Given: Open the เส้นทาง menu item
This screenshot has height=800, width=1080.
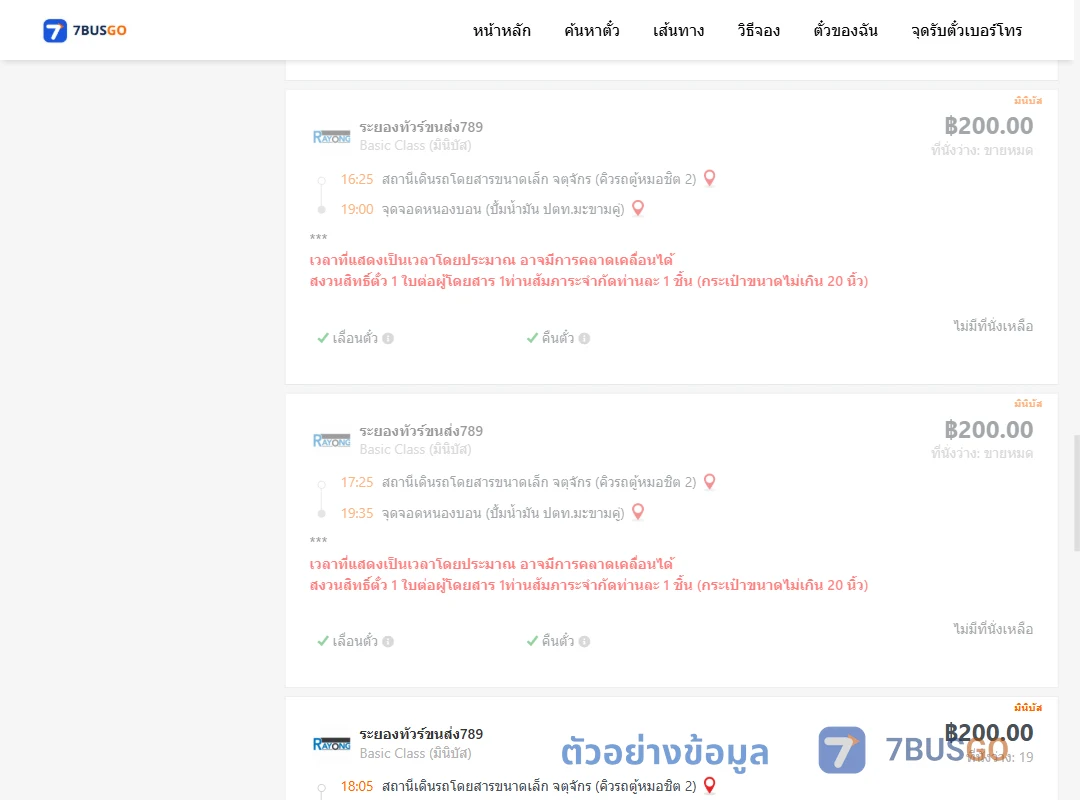Looking at the screenshot, I should pyautogui.click(x=678, y=30).
